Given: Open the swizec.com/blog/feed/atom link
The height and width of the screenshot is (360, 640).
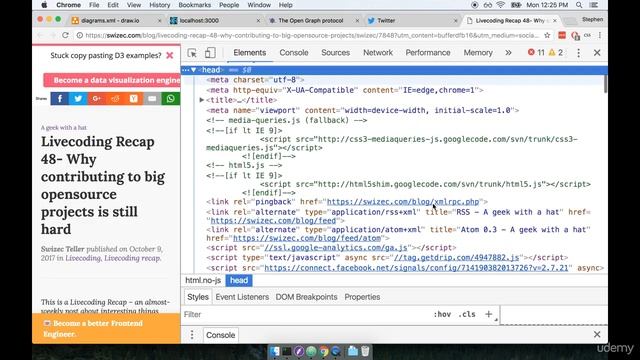Looking at the screenshot, I should 307,238.
